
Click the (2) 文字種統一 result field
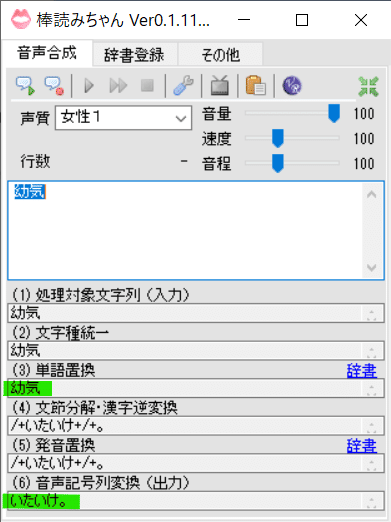(x=196, y=350)
